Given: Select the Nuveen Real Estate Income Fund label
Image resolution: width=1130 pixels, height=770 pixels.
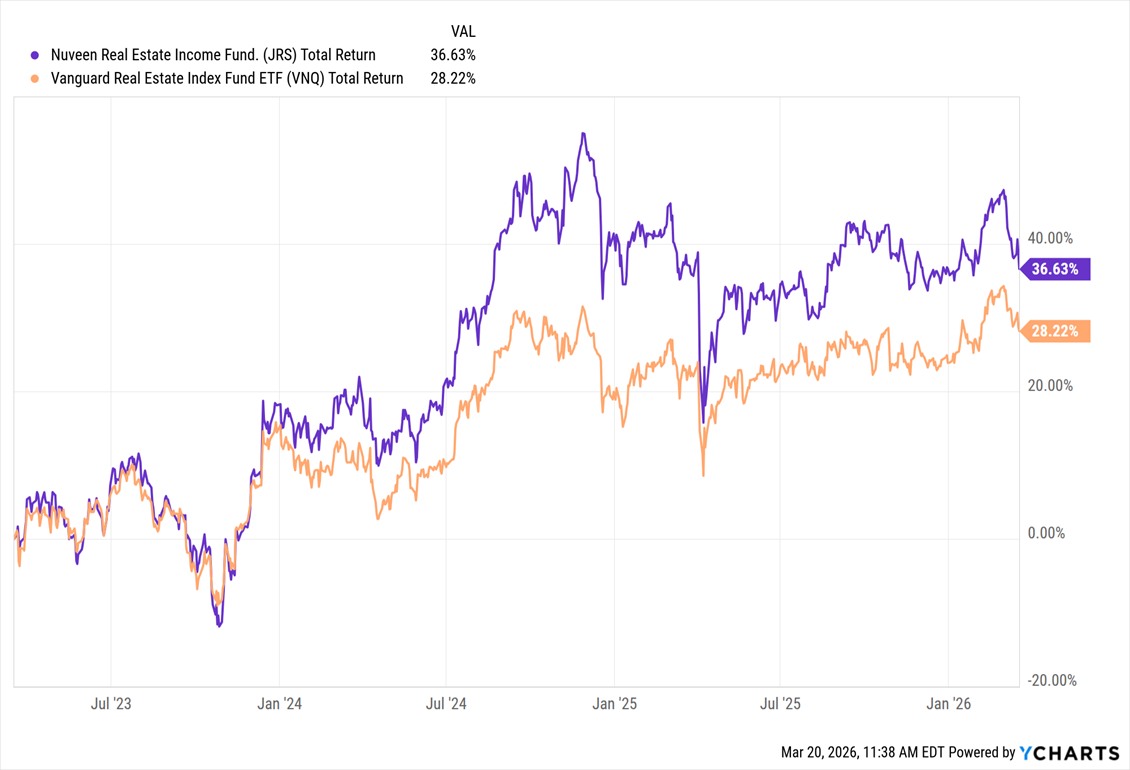Looking at the screenshot, I should pyautogui.click(x=213, y=56).
